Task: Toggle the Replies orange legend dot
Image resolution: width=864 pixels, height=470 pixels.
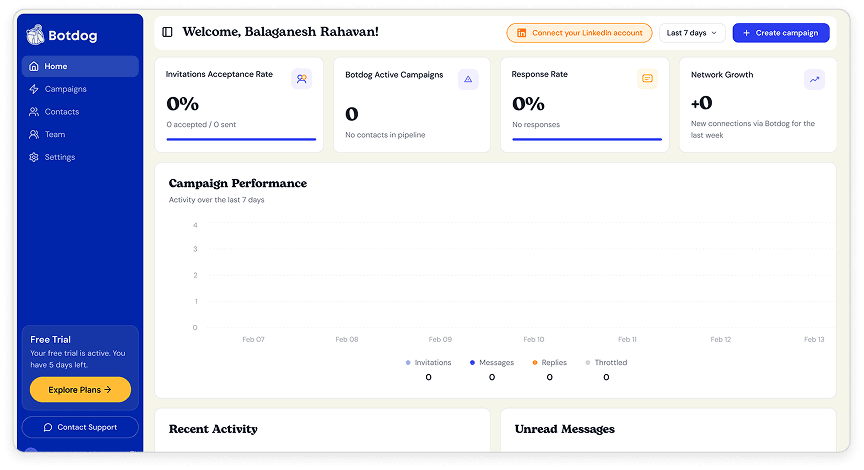Action: coord(535,363)
